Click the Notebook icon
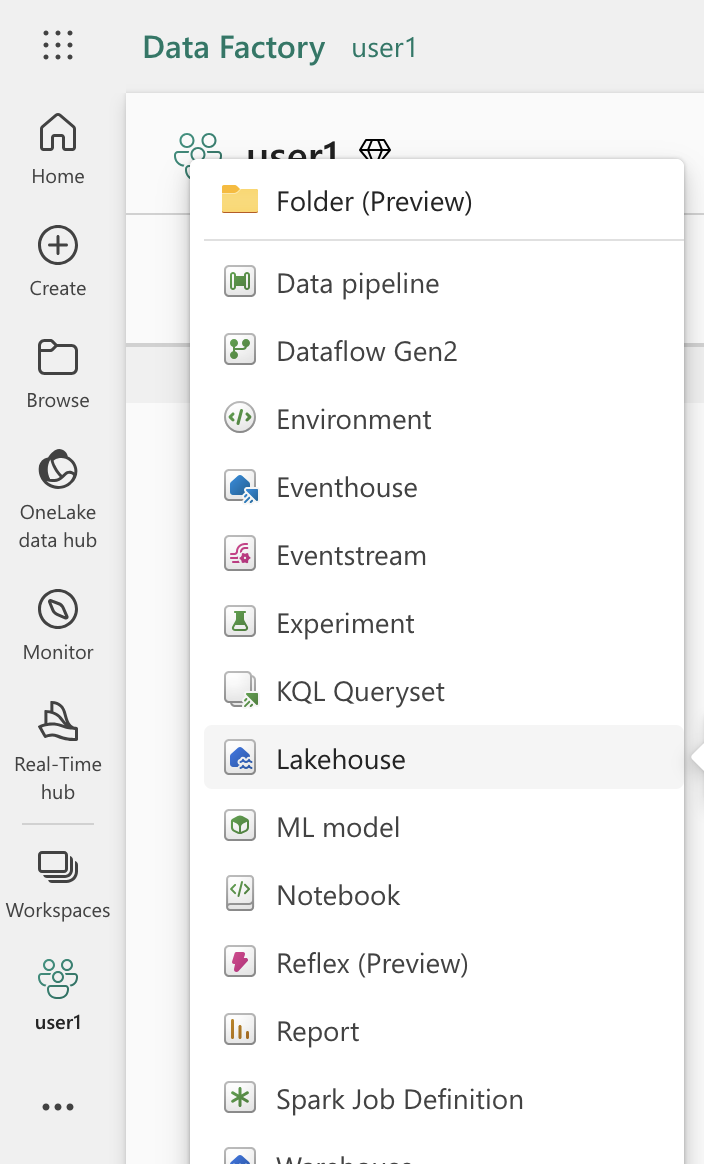This screenshot has height=1164, width=704. 240,893
